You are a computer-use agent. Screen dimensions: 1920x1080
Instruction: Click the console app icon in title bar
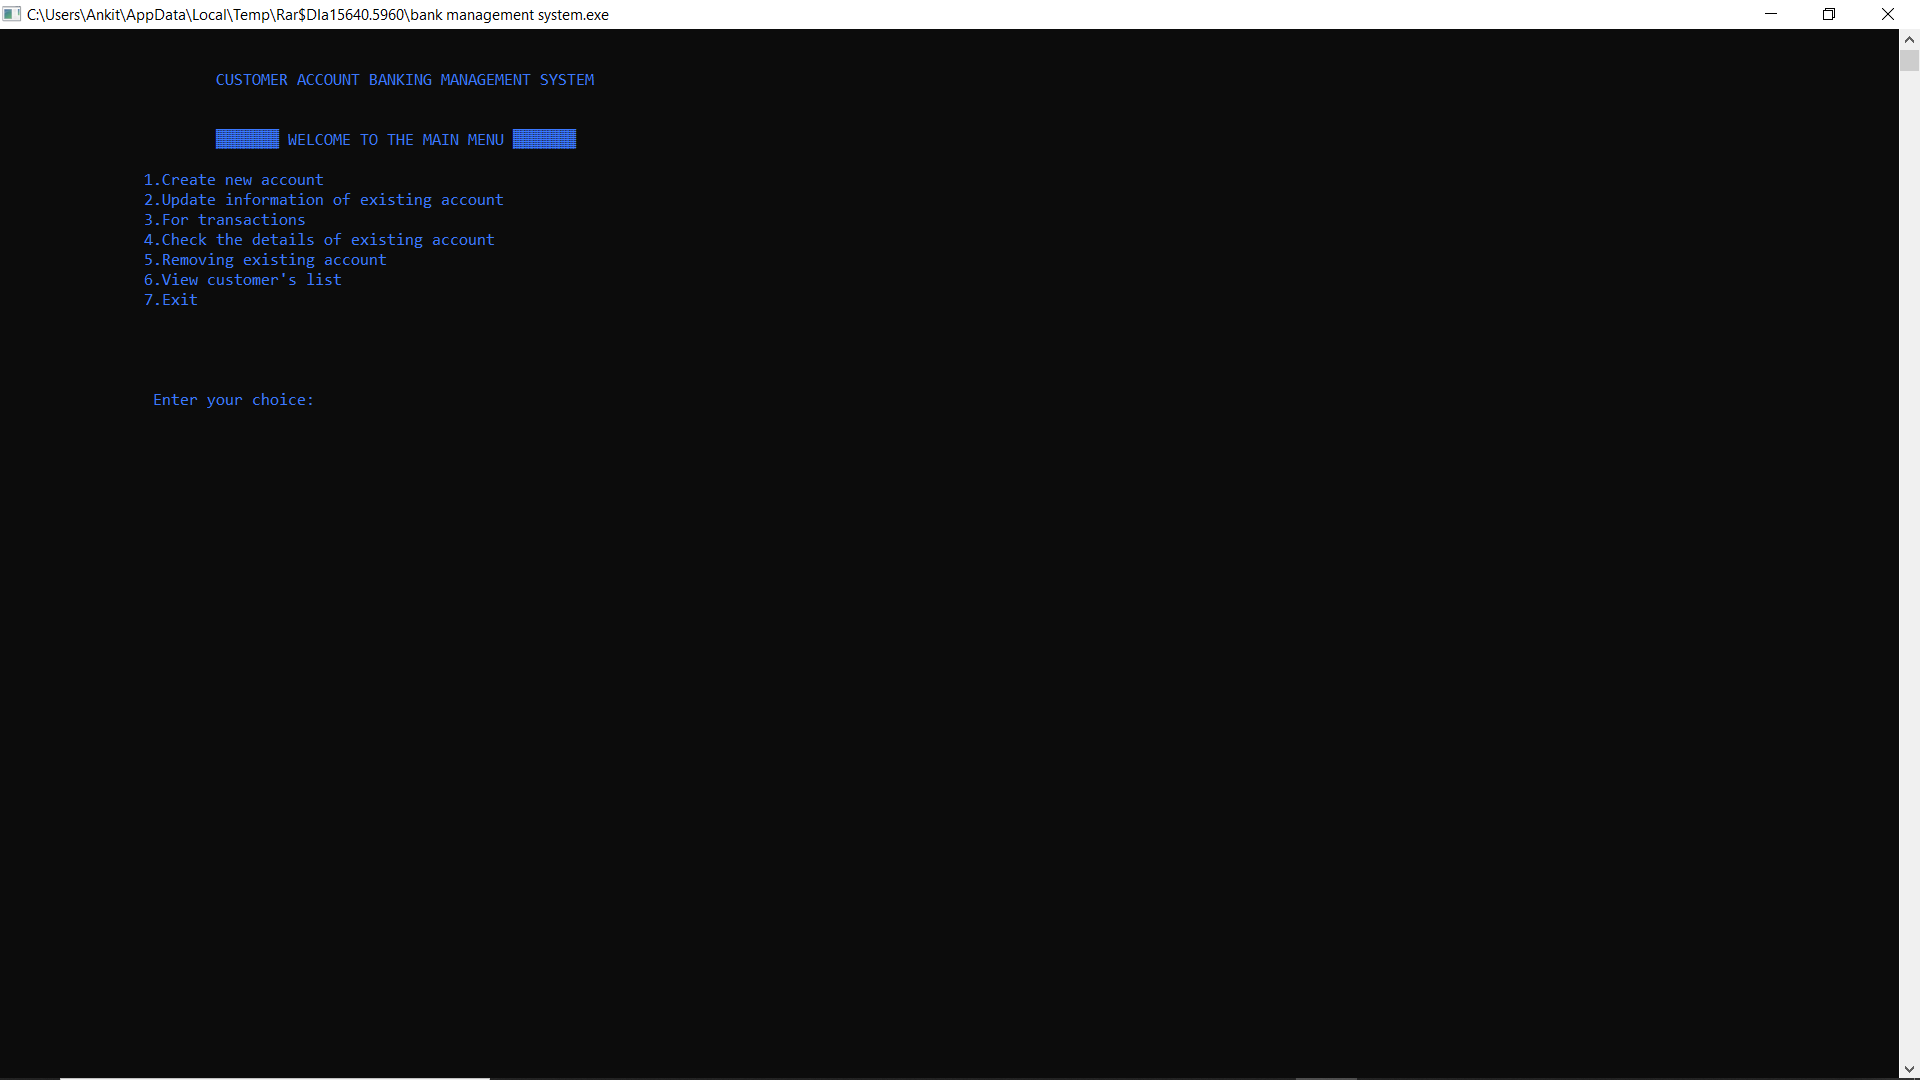pyautogui.click(x=12, y=14)
